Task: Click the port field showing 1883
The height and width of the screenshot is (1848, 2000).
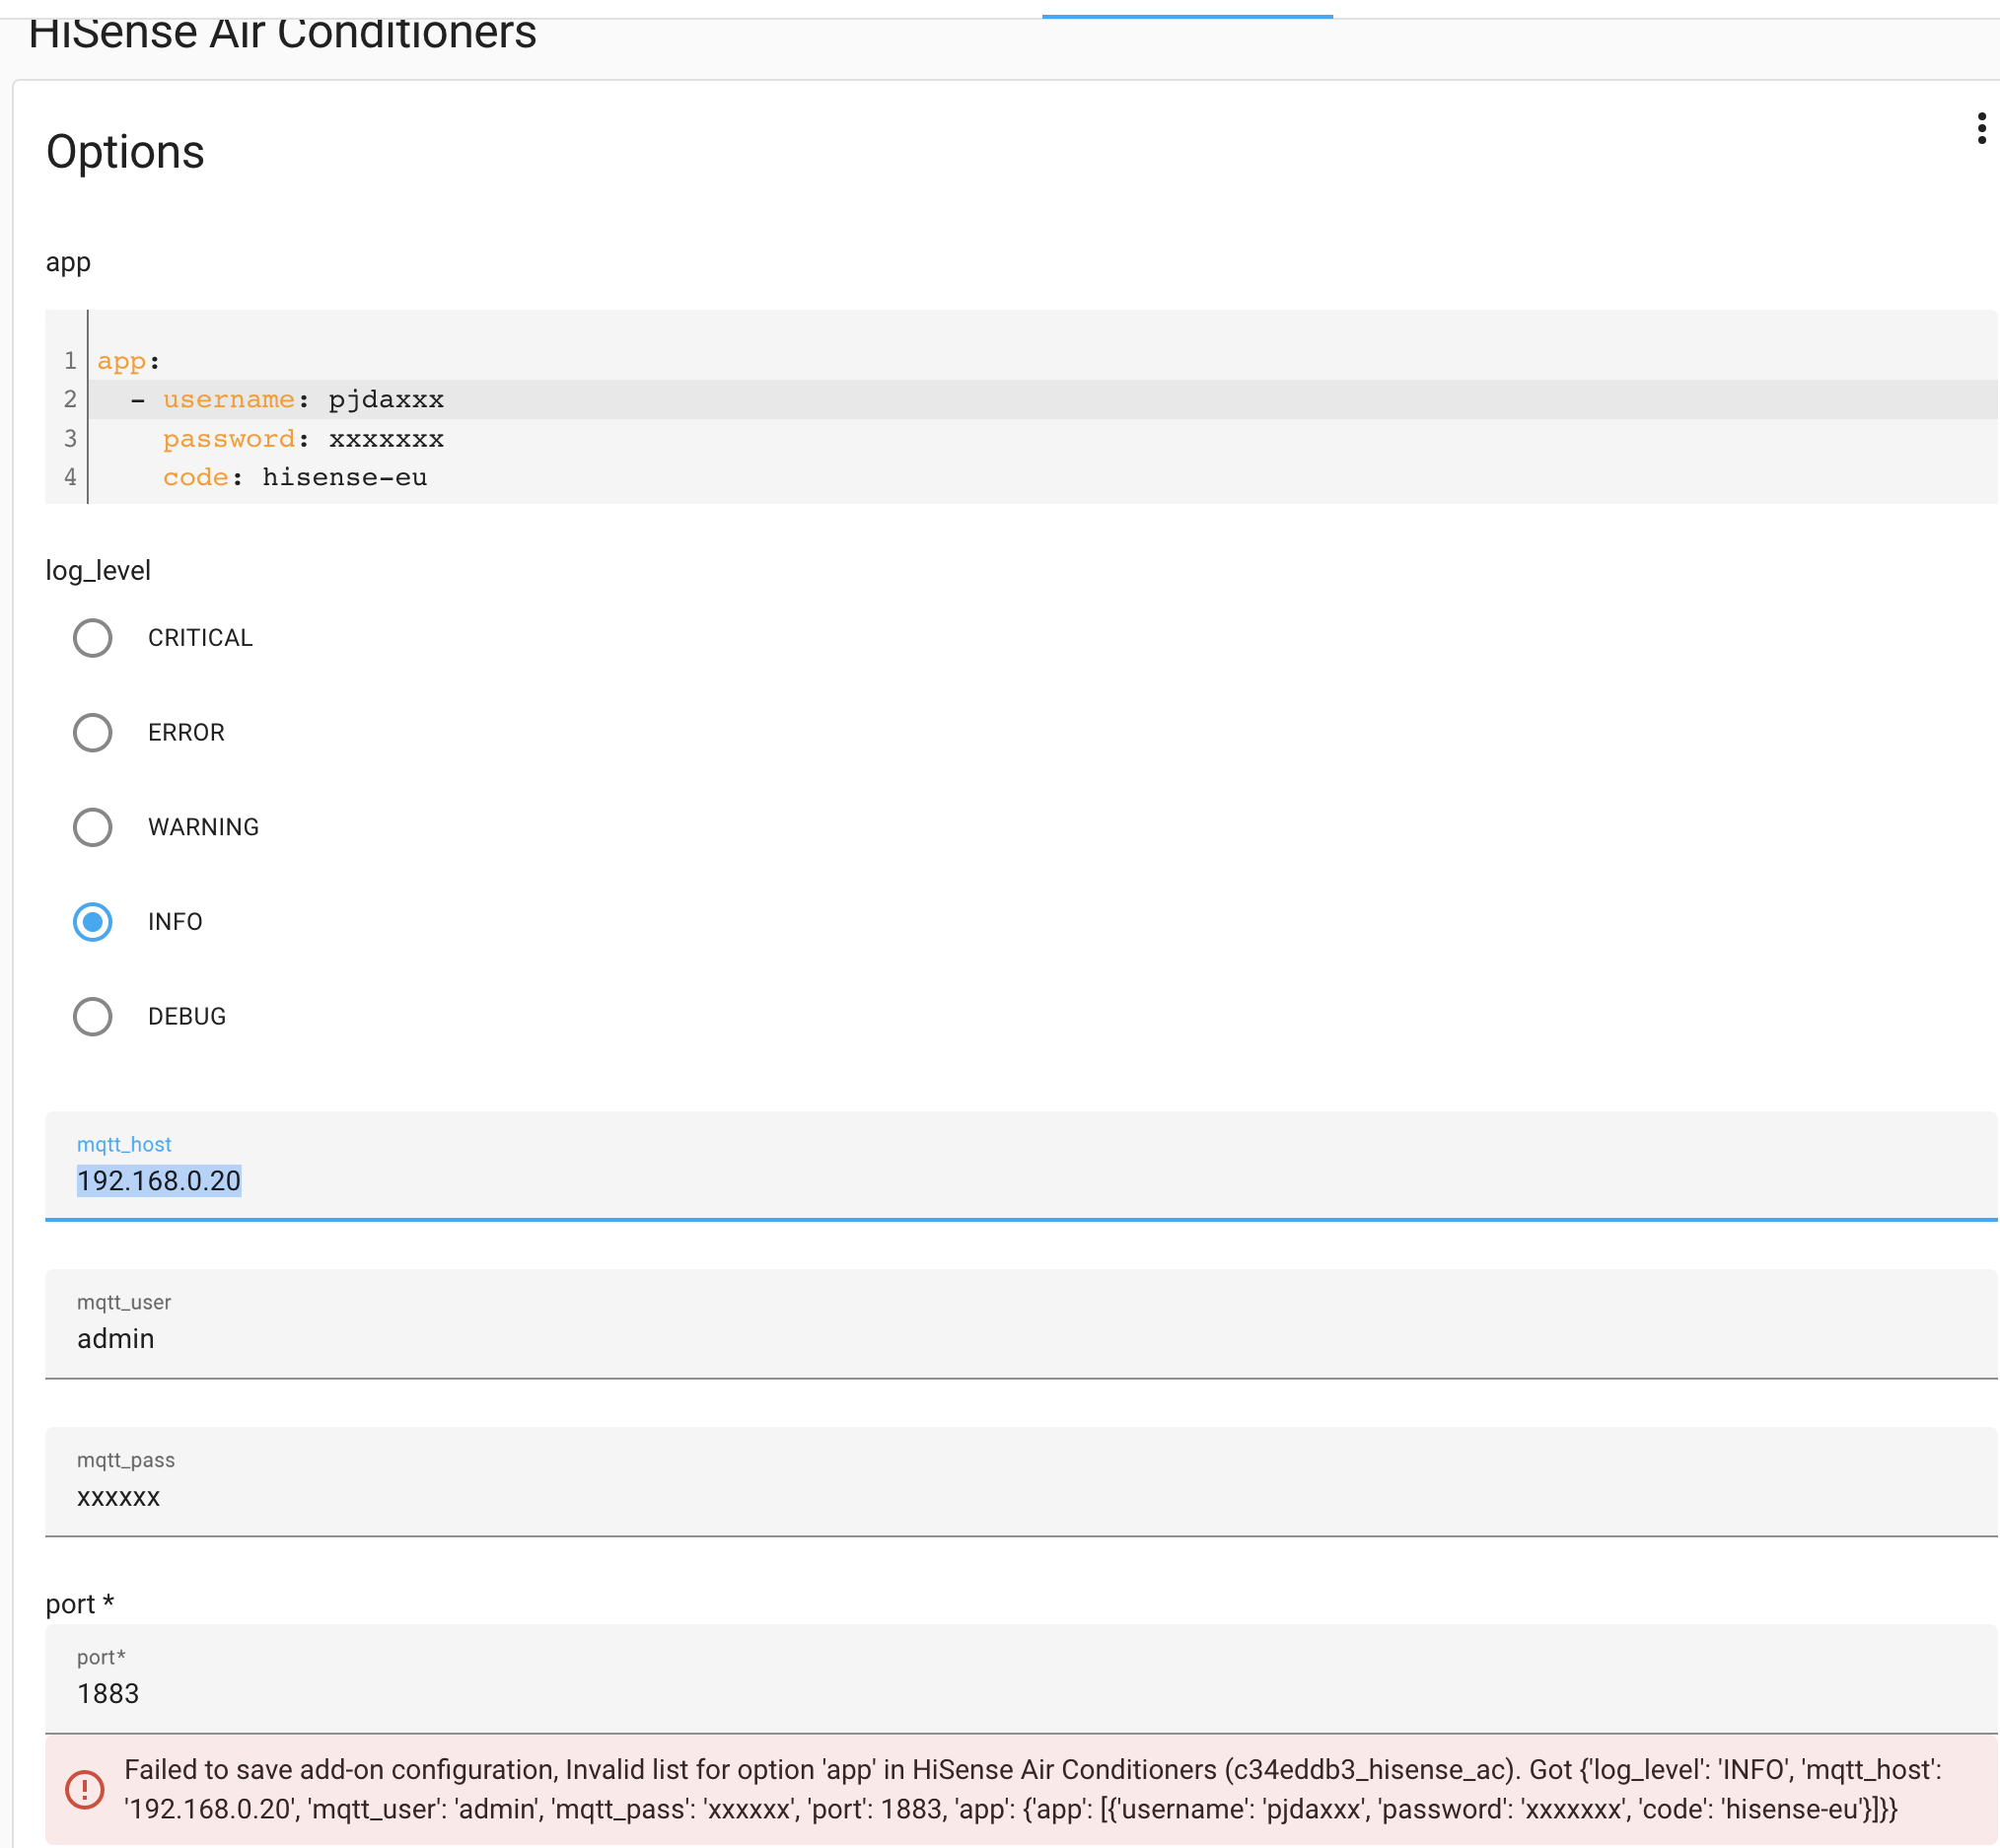Action: point(500,1693)
